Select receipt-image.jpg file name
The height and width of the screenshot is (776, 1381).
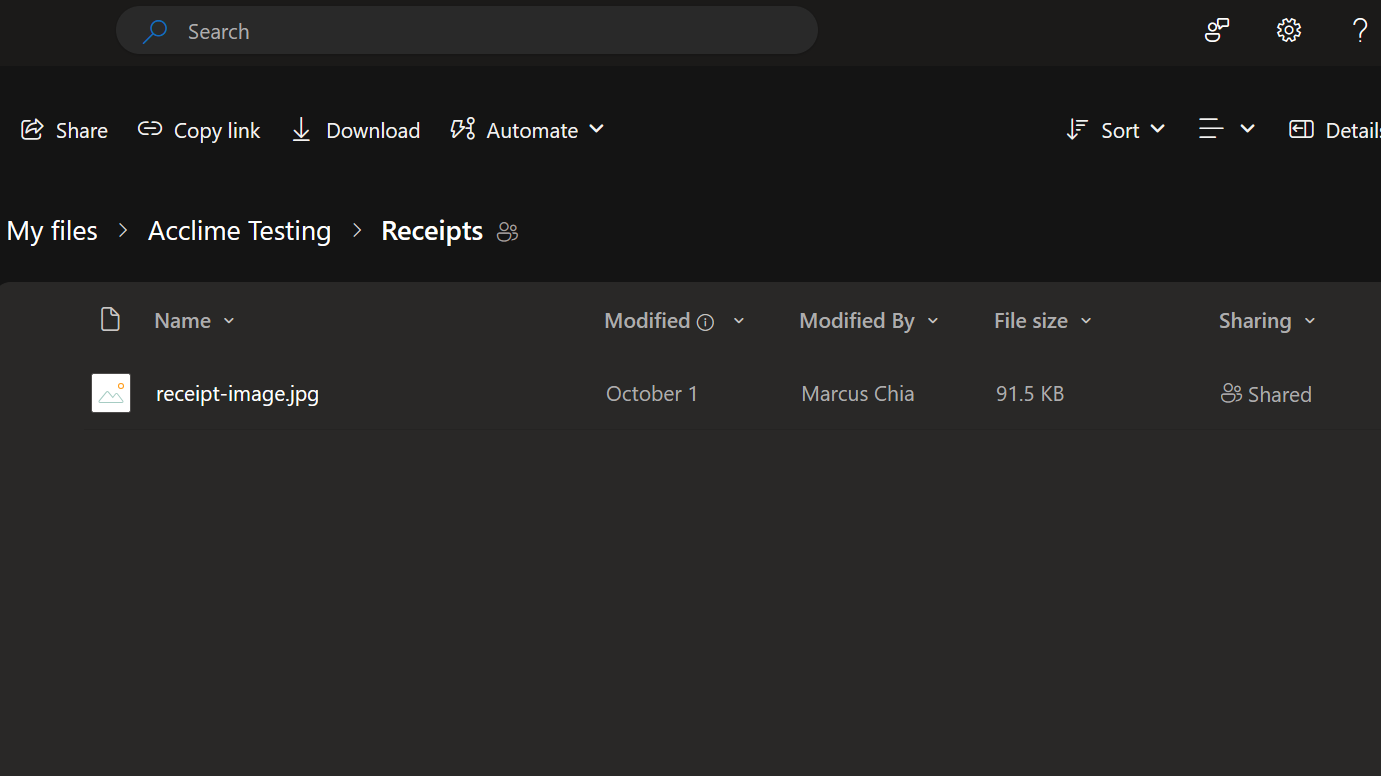click(x=236, y=393)
